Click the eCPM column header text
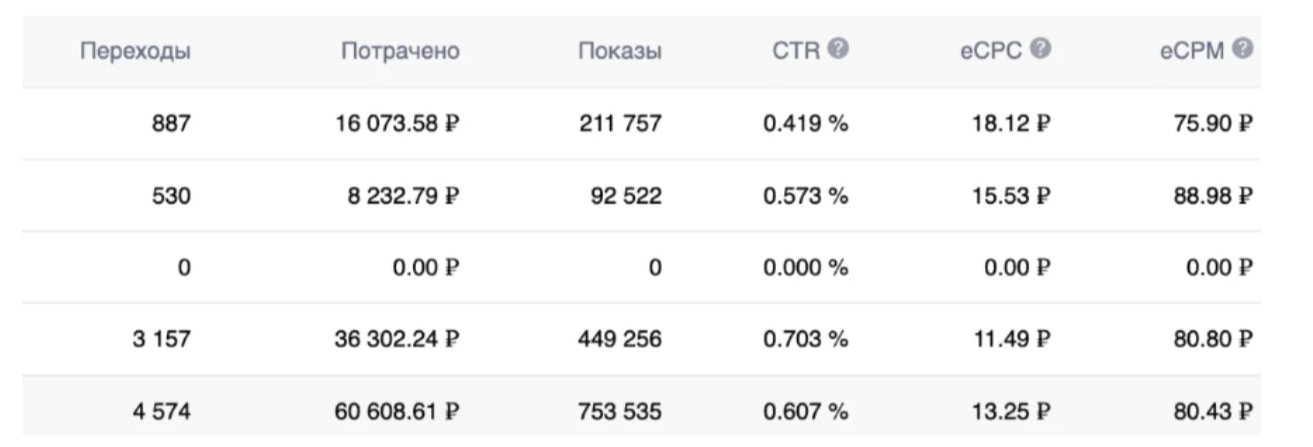Screen dimensions: 1313x447 [x=1192, y=51]
